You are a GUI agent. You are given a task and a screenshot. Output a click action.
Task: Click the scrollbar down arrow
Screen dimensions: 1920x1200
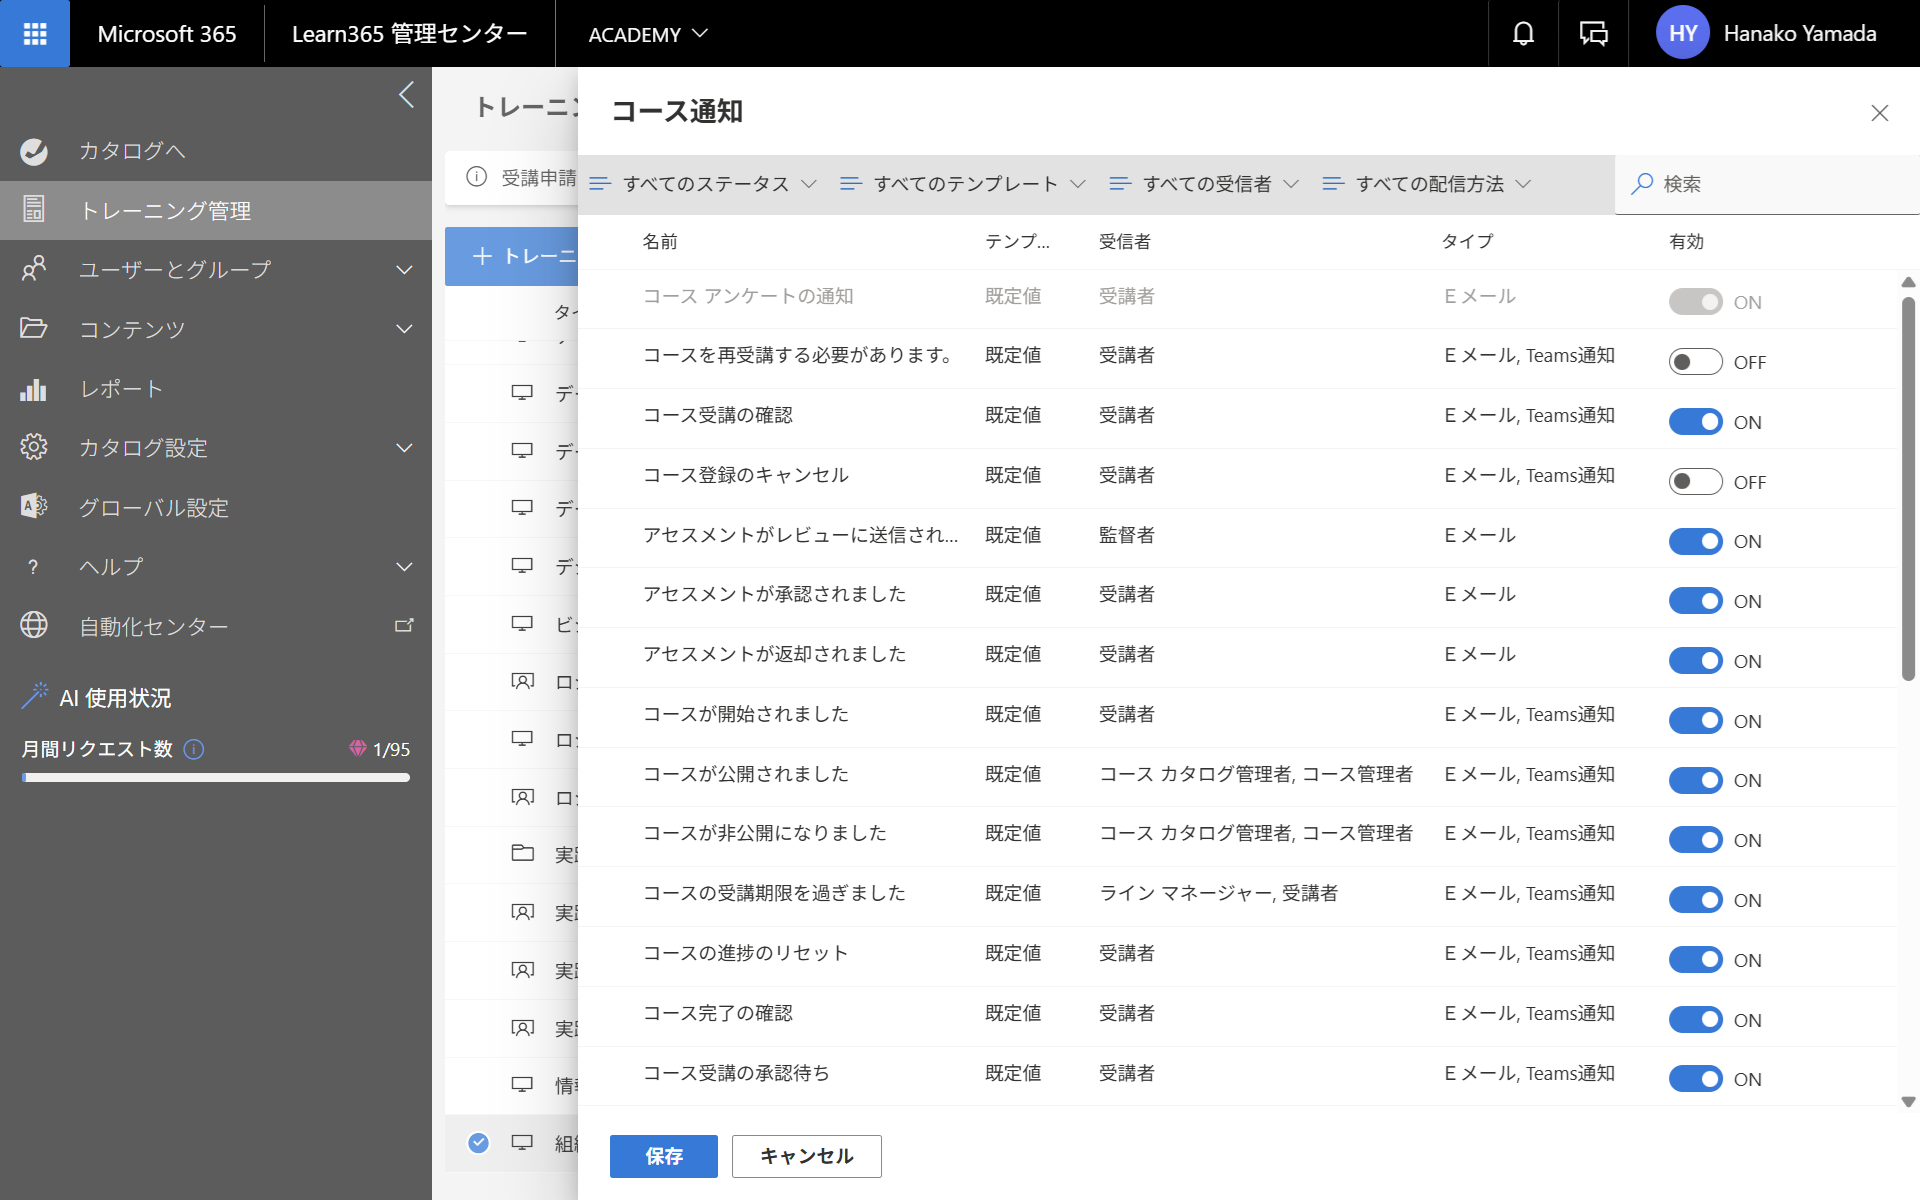[x=1908, y=1102]
